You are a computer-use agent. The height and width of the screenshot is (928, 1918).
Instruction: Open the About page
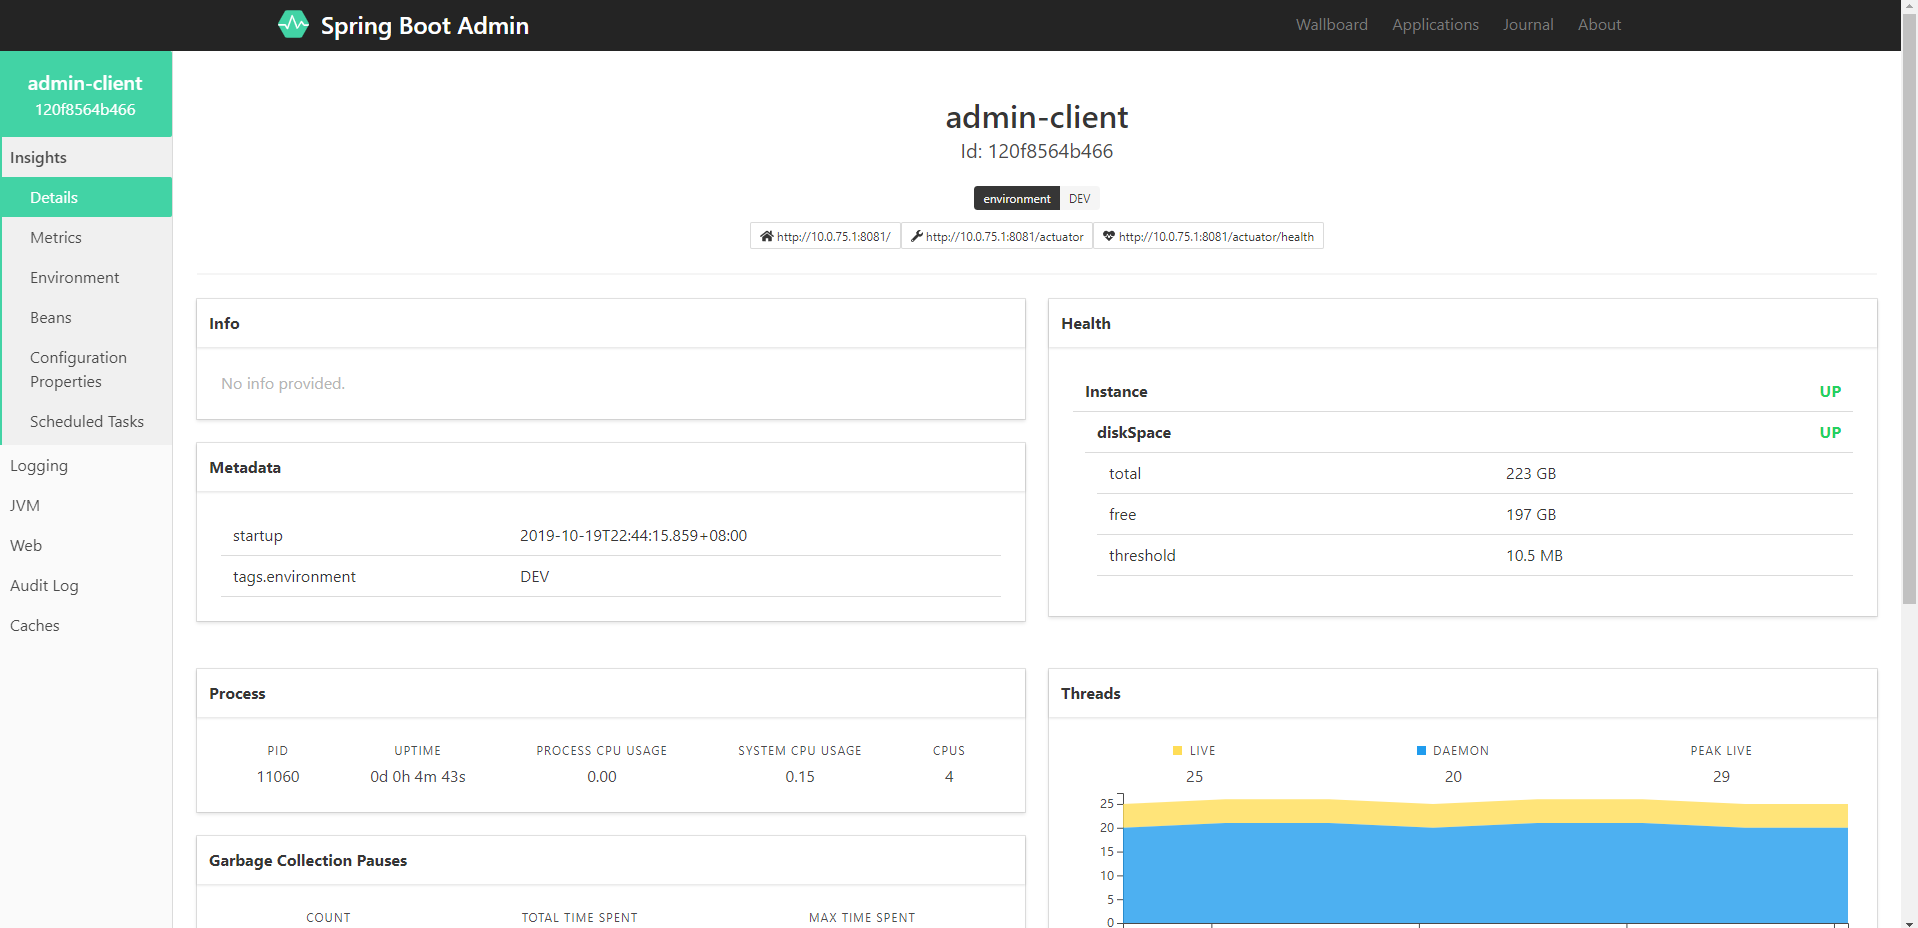(1600, 25)
